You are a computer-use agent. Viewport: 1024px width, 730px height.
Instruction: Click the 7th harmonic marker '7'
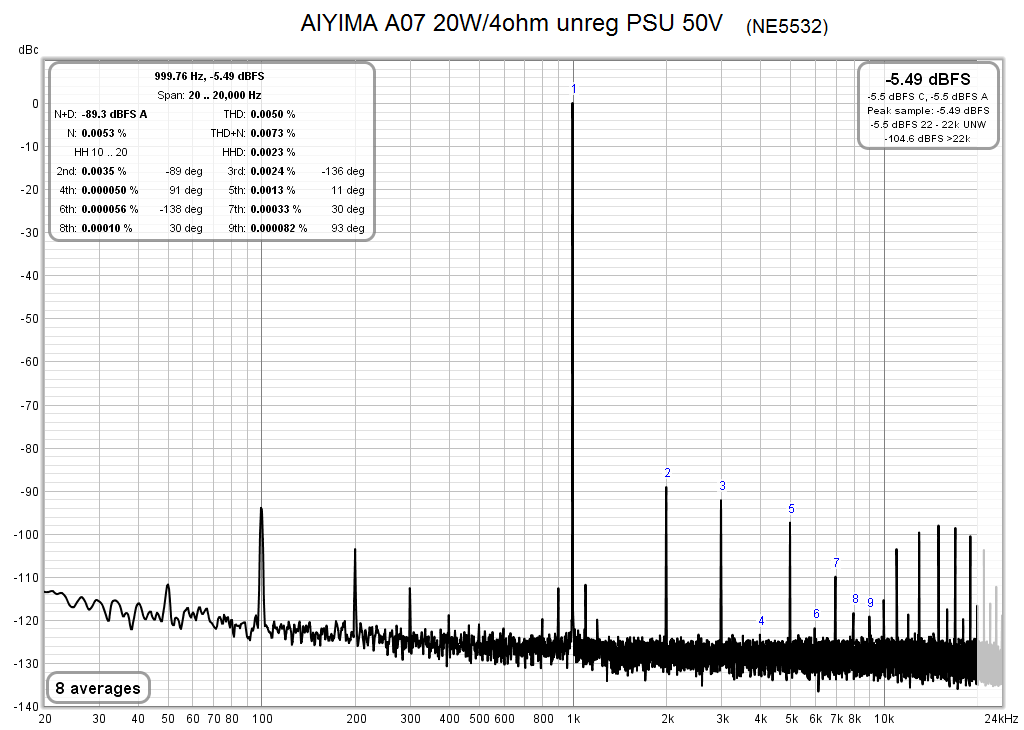(837, 562)
